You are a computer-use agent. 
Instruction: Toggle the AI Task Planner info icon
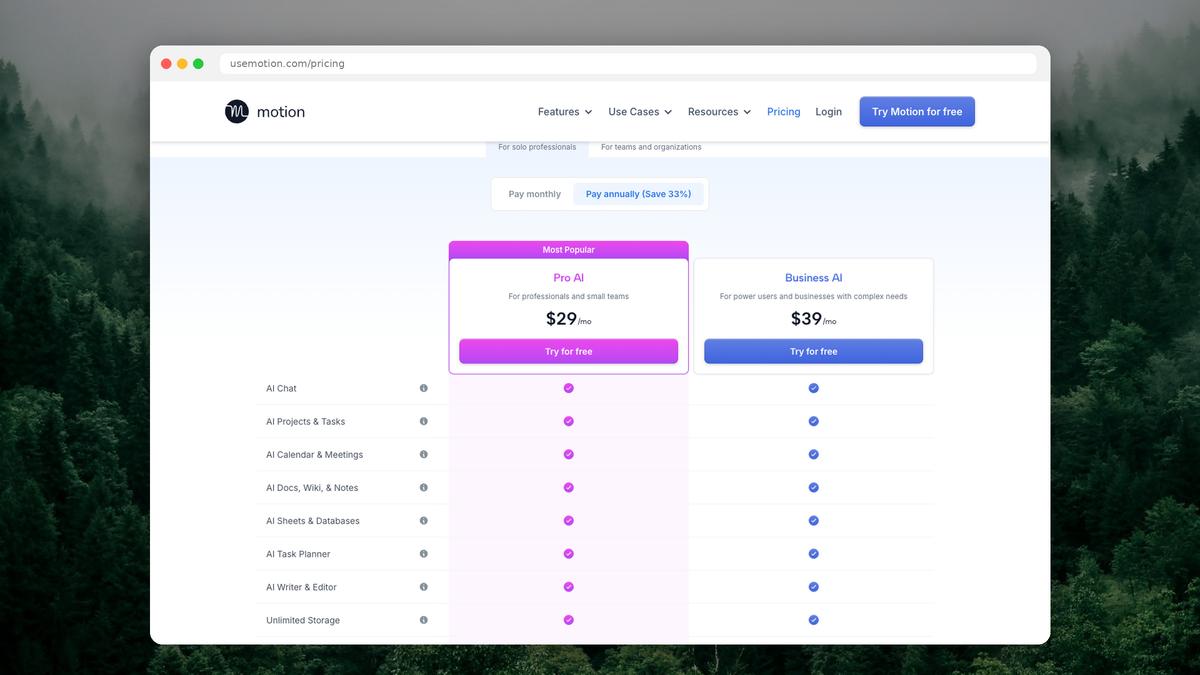[423, 553]
